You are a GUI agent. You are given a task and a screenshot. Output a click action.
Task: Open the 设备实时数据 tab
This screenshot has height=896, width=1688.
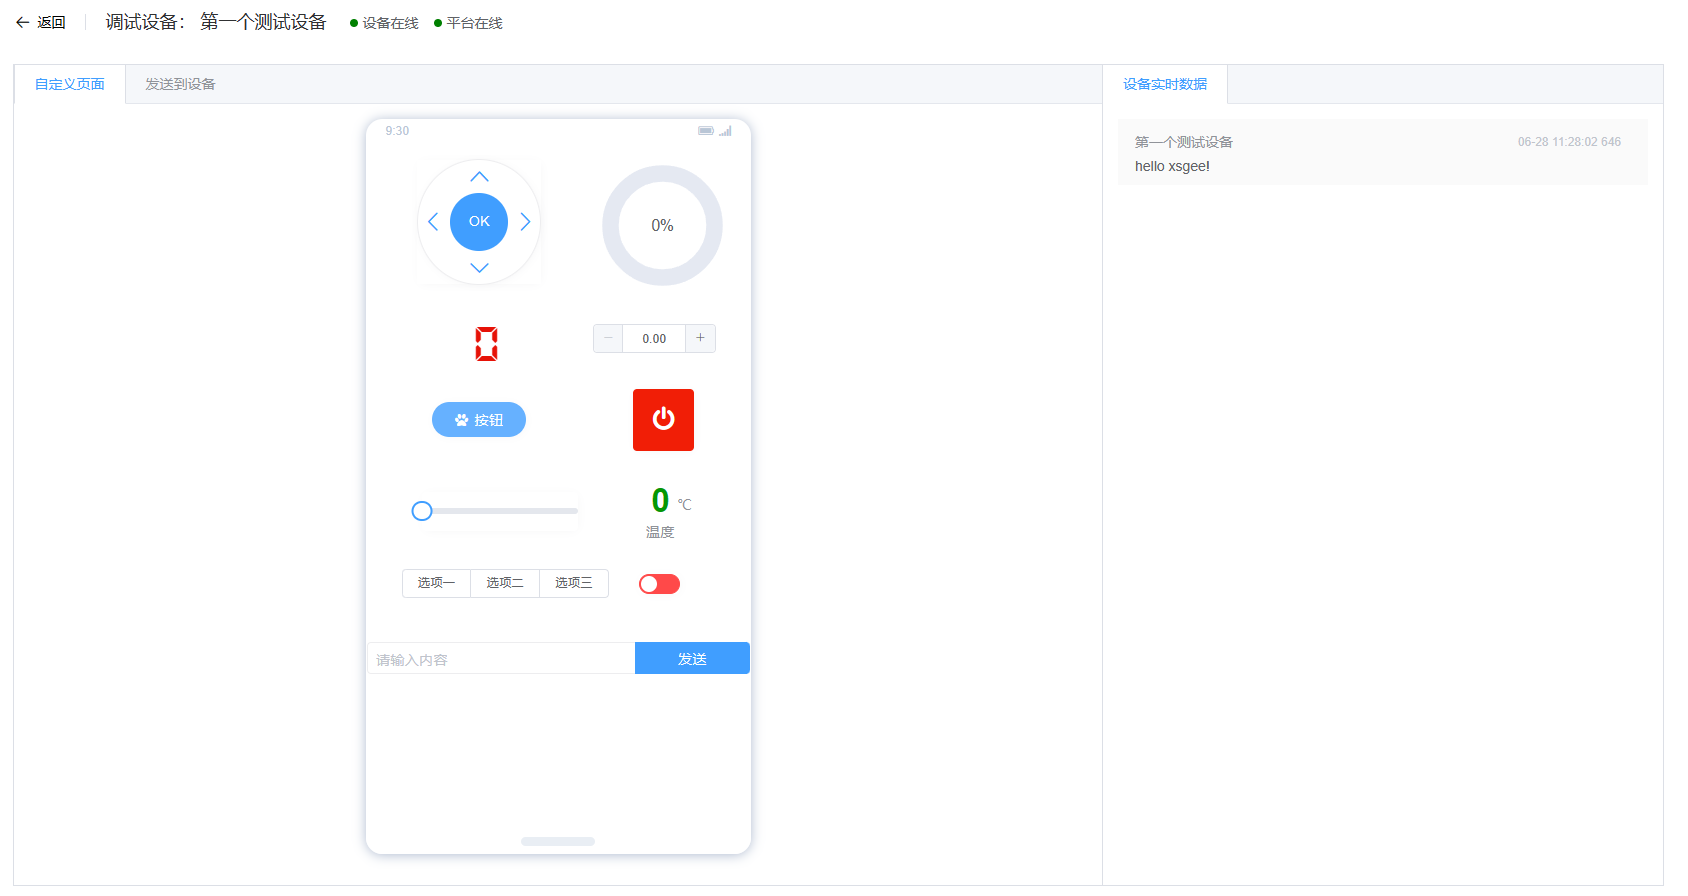1165,85
